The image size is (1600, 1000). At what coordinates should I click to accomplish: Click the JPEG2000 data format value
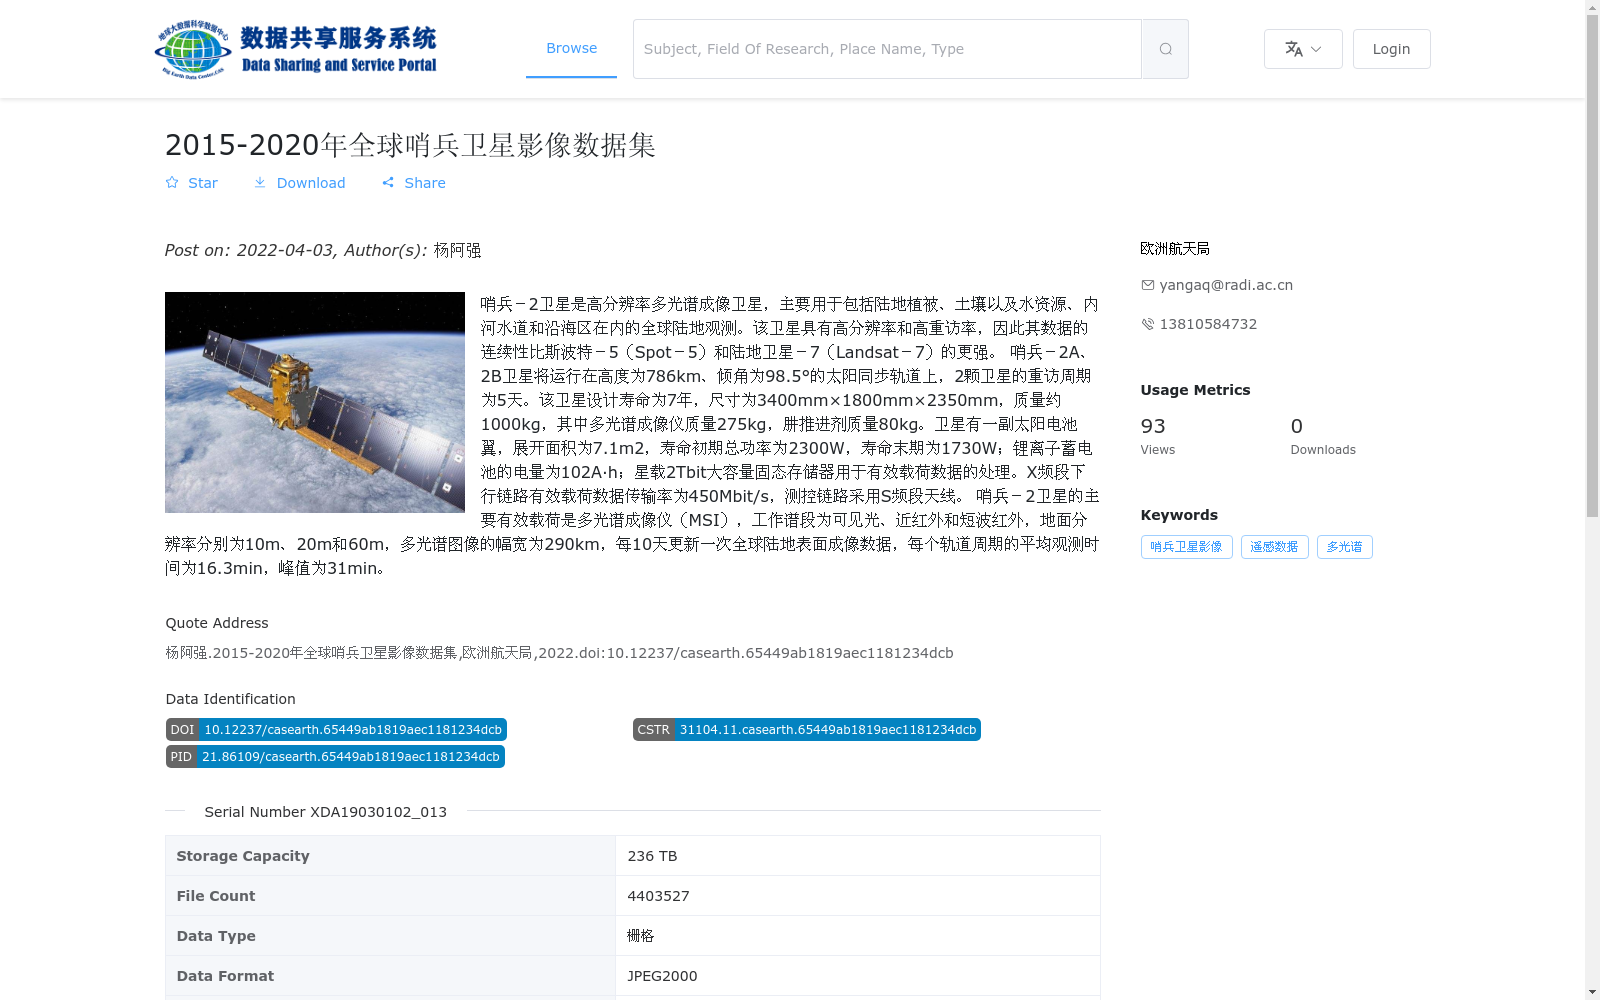pyautogui.click(x=662, y=976)
